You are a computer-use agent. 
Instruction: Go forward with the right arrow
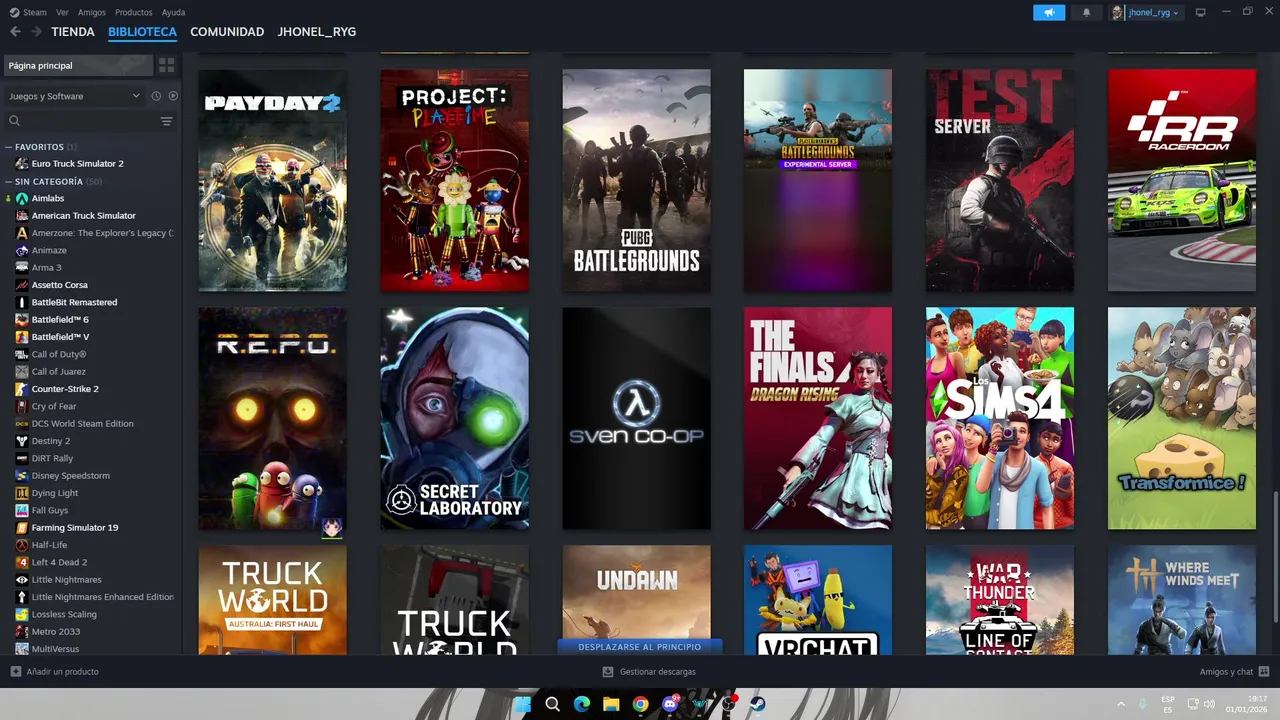tap(36, 32)
